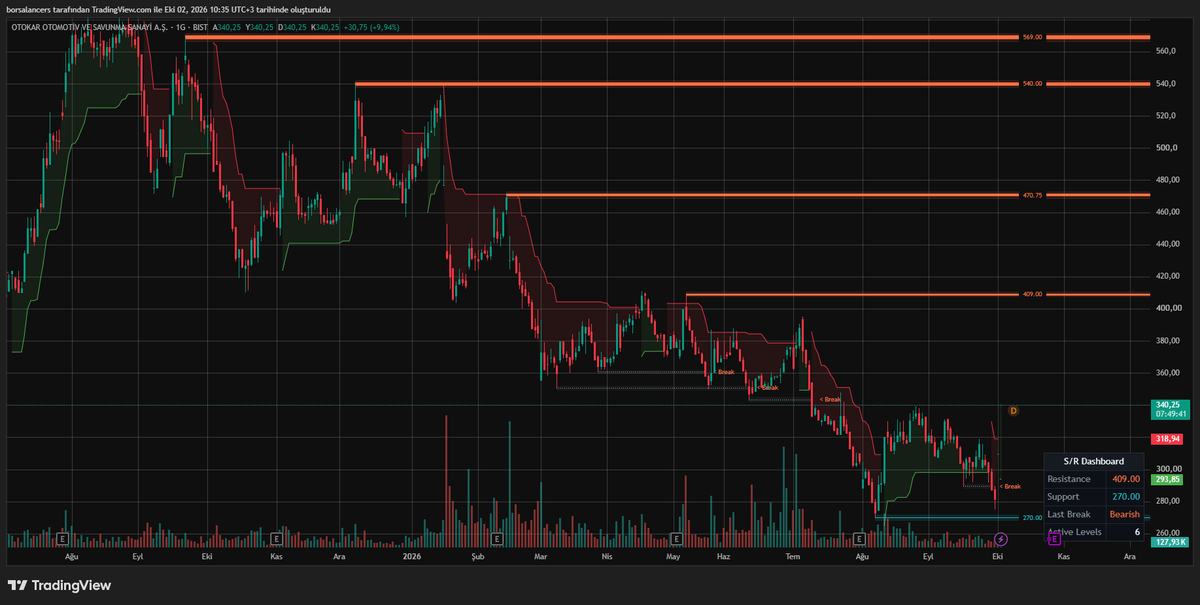Click the Break label beside the S/R Dashboard

[1011, 486]
